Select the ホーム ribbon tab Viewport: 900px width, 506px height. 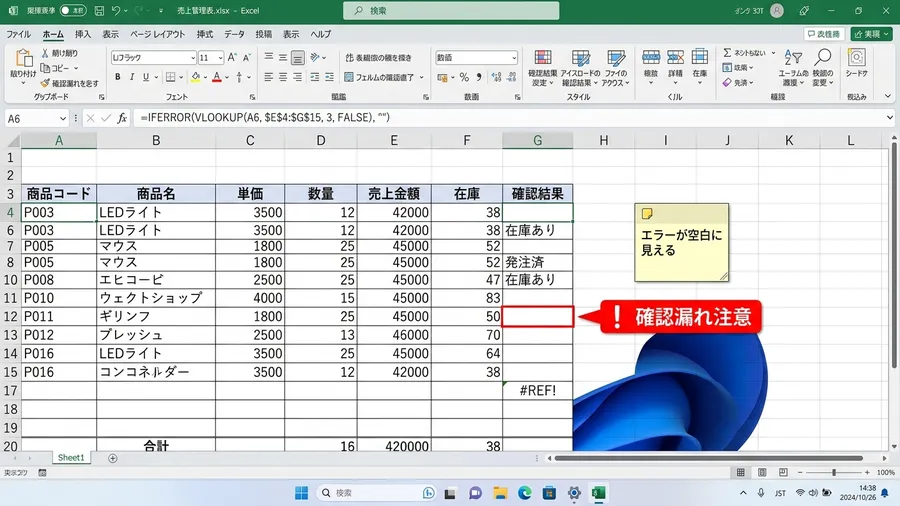point(53,34)
